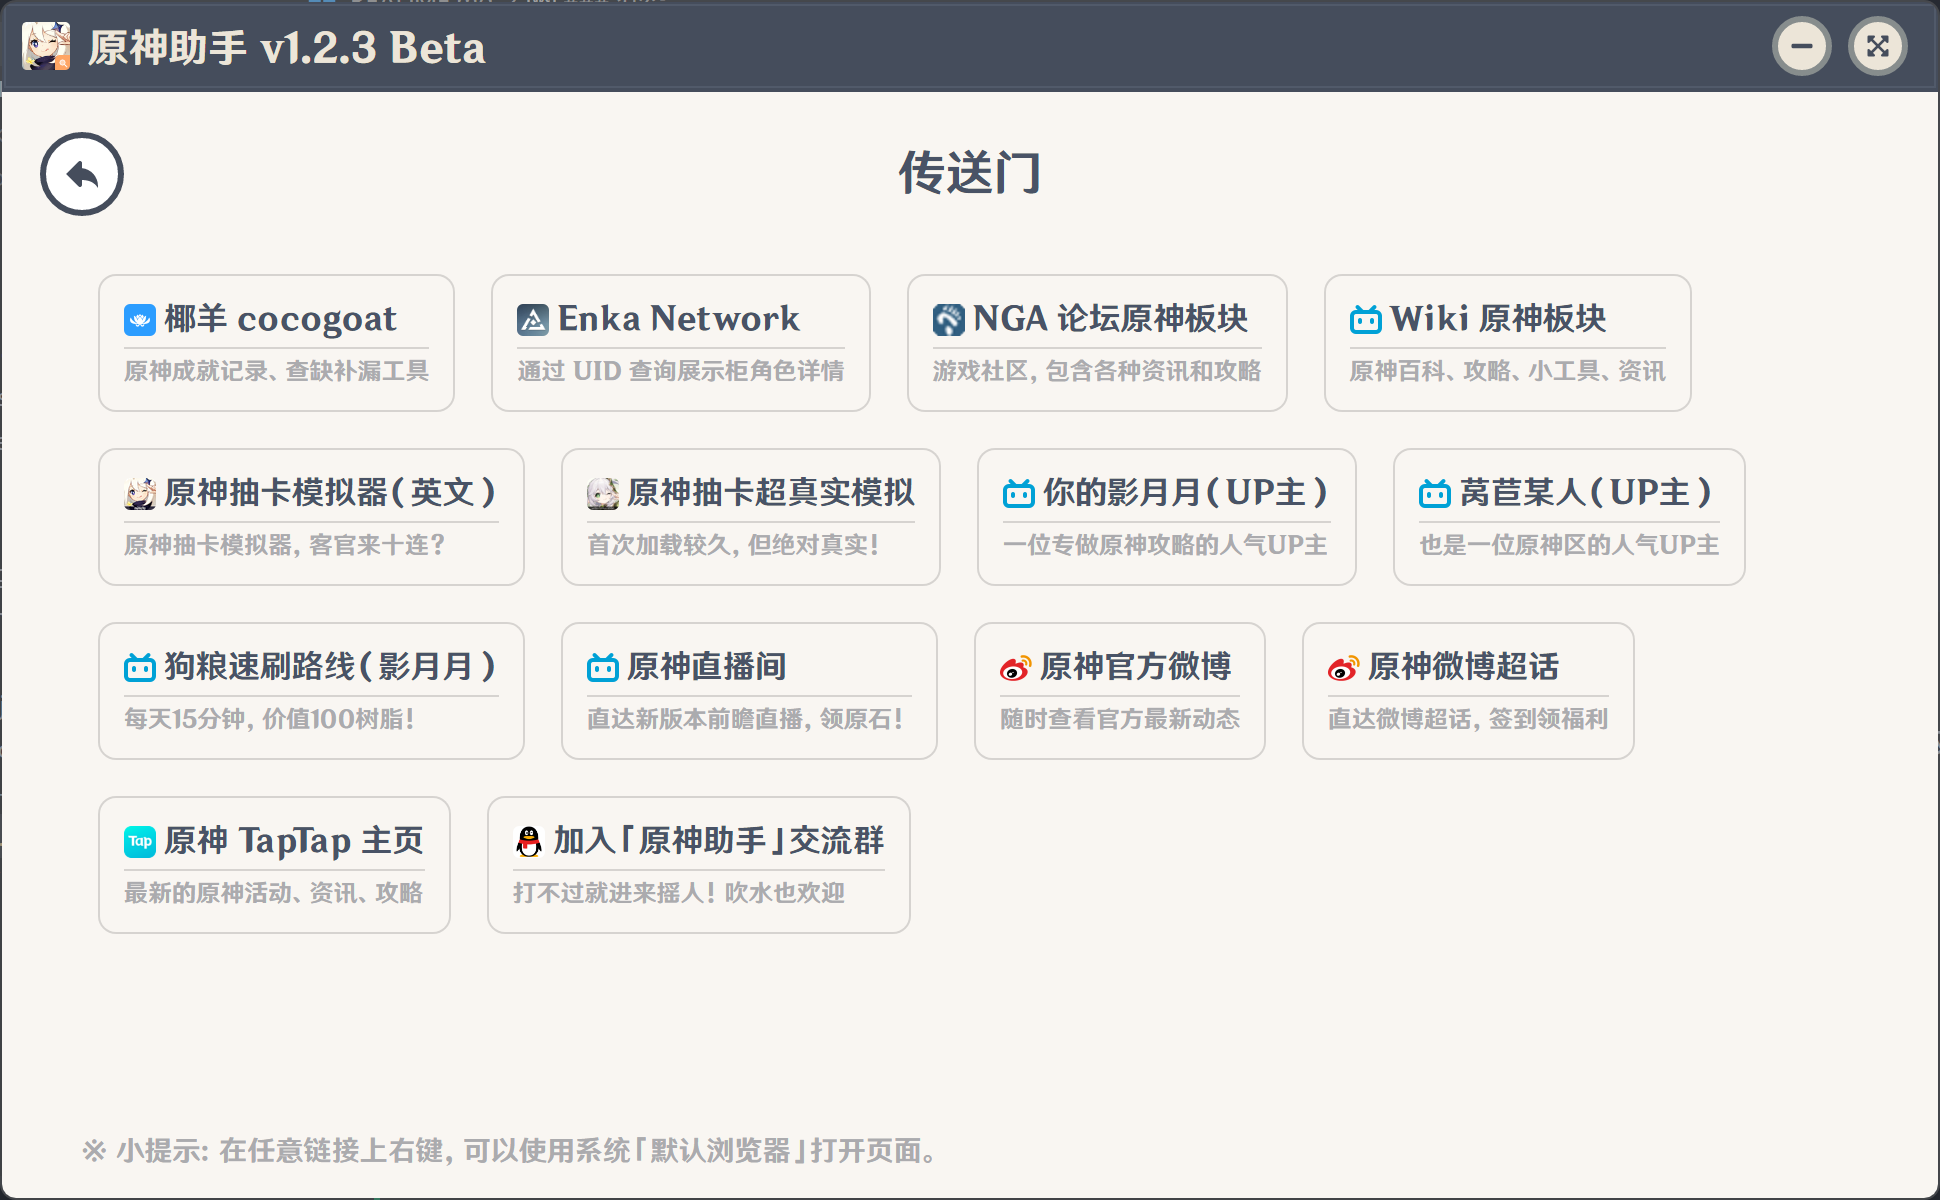Minimize the 原神助手 window
This screenshot has width=1940, height=1200.
pyautogui.click(x=1802, y=46)
